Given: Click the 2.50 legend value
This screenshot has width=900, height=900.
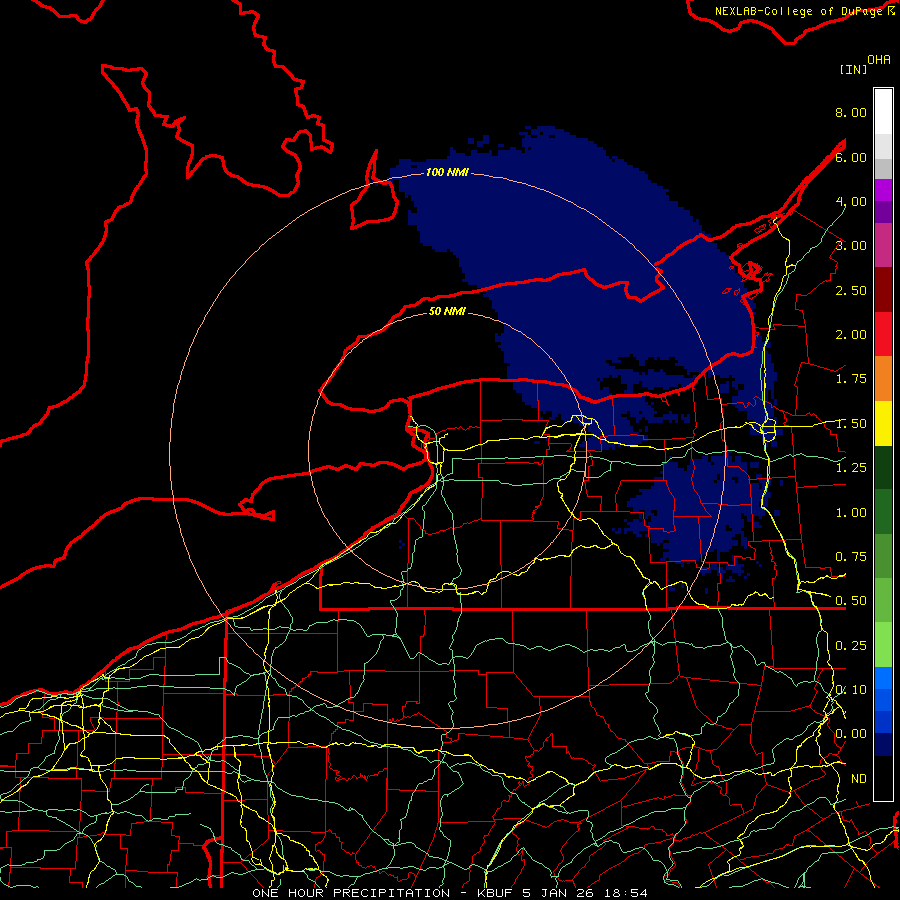Looking at the screenshot, I should [851, 290].
